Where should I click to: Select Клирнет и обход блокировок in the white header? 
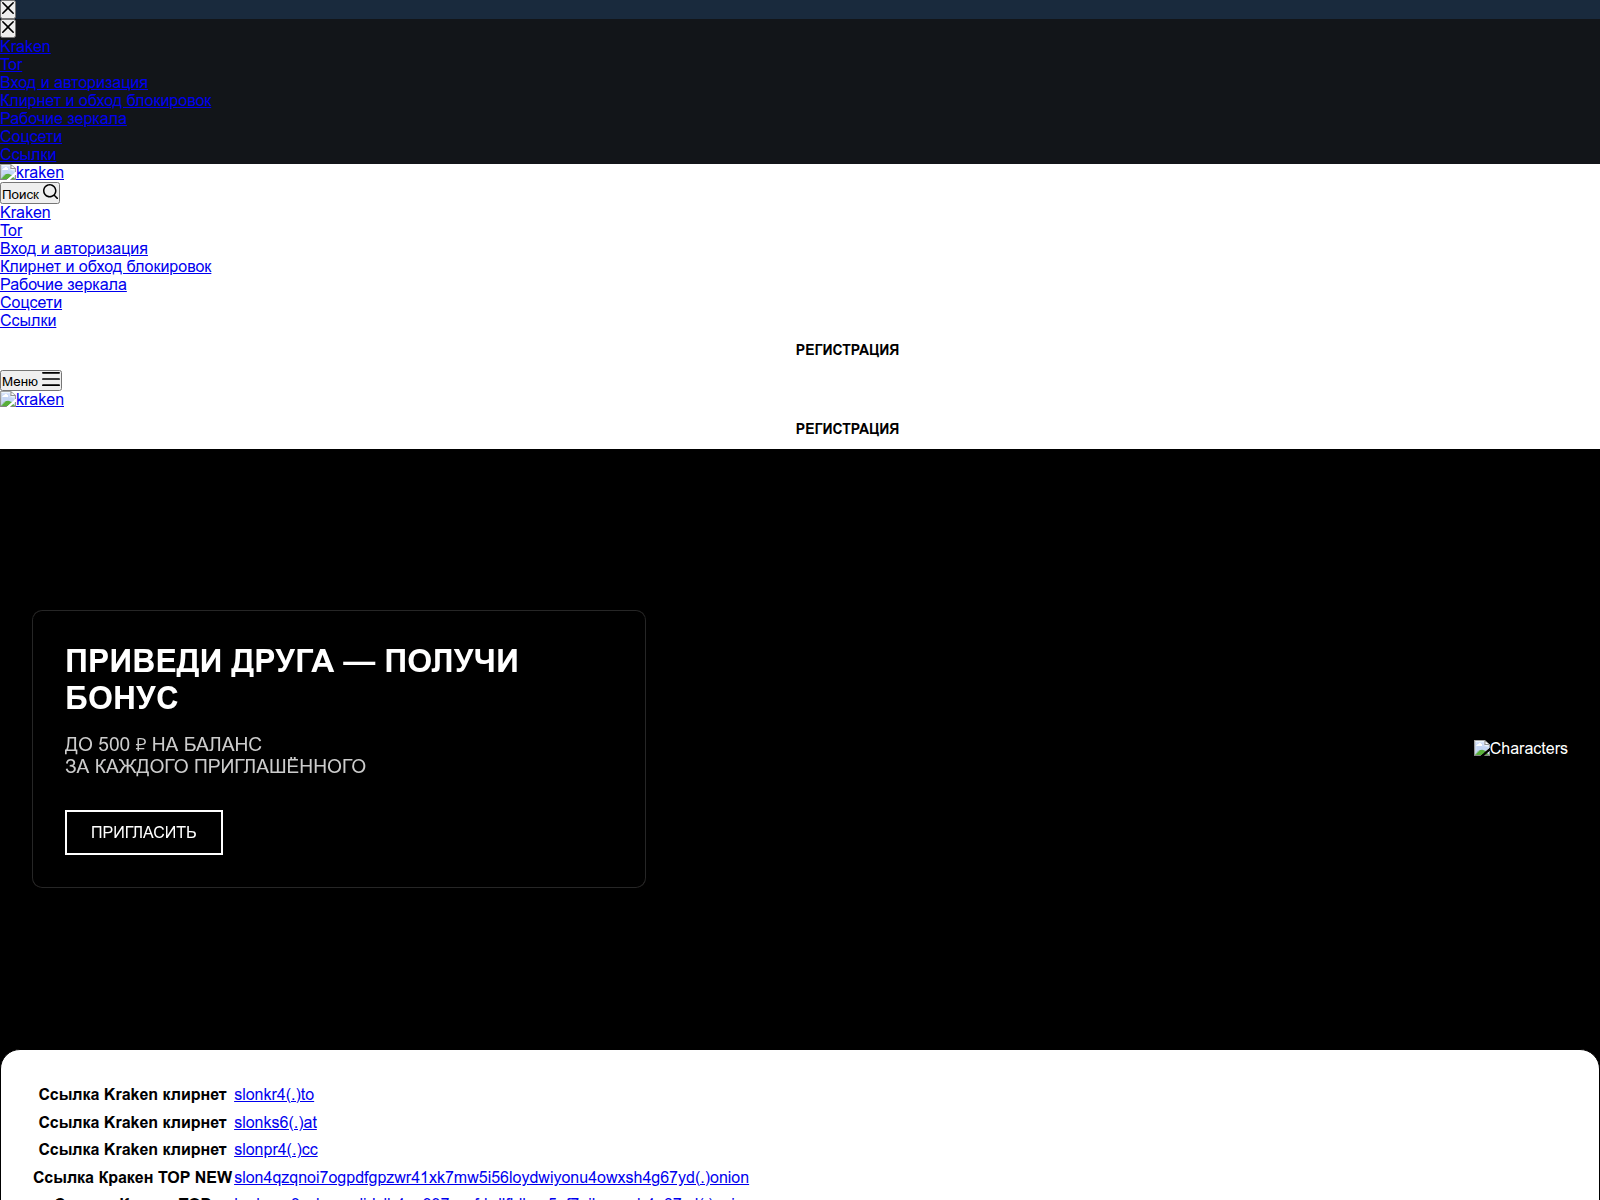tap(106, 266)
